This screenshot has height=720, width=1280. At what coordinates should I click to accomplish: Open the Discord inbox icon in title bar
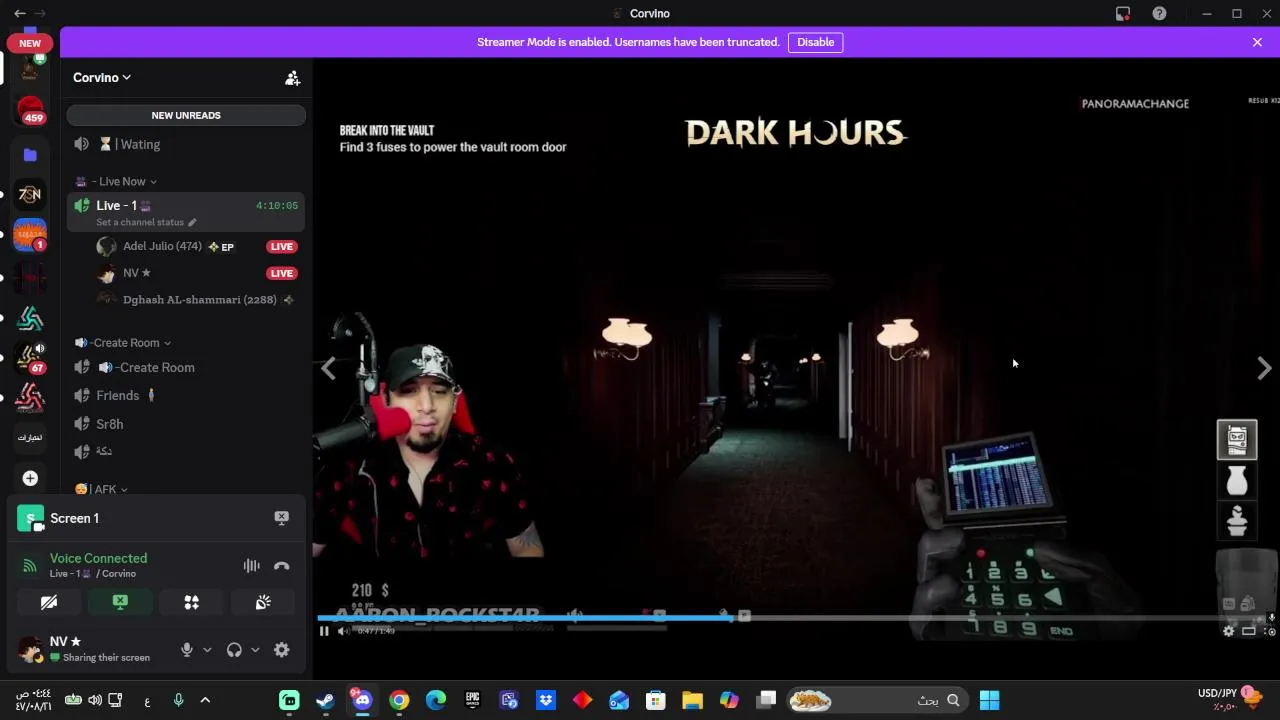1123,13
